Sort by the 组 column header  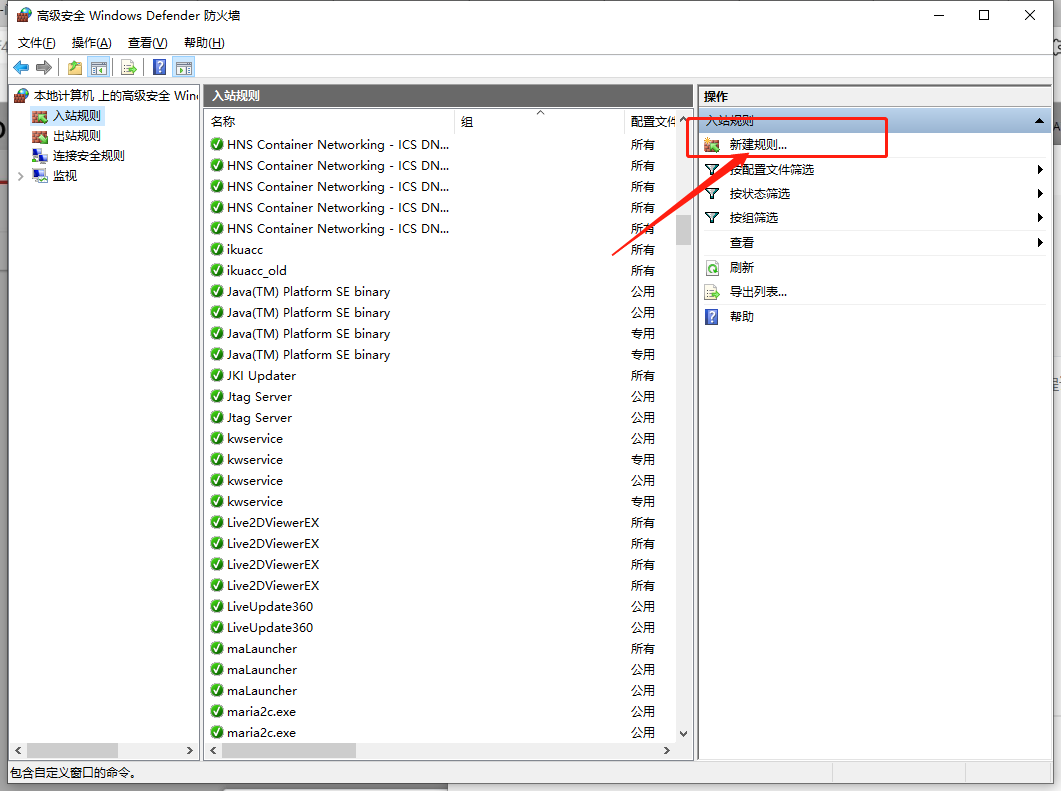point(540,122)
